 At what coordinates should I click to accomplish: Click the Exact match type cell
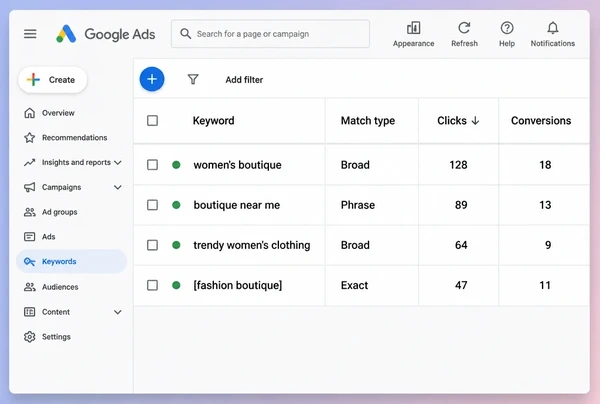[x=354, y=285]
